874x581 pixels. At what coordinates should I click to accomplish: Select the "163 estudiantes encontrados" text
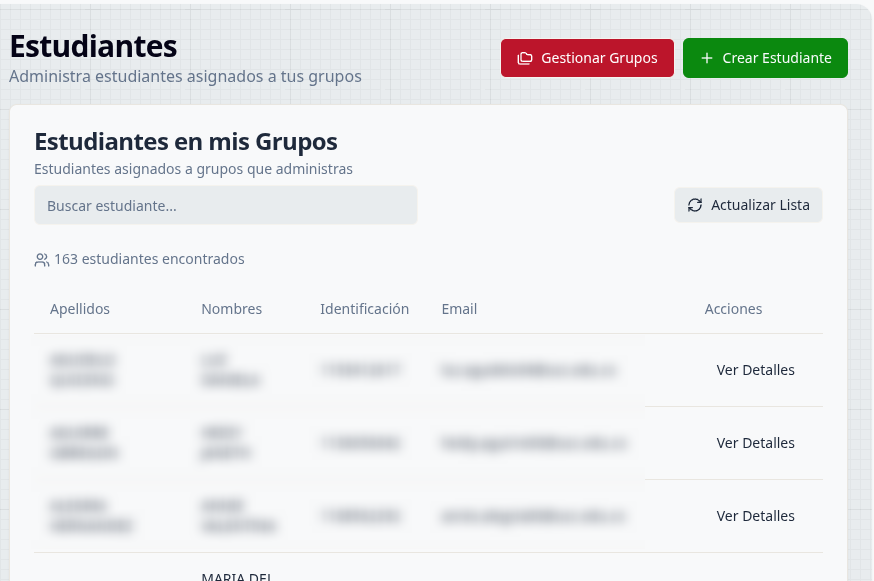pyautogui.click(x=149, y=259)
